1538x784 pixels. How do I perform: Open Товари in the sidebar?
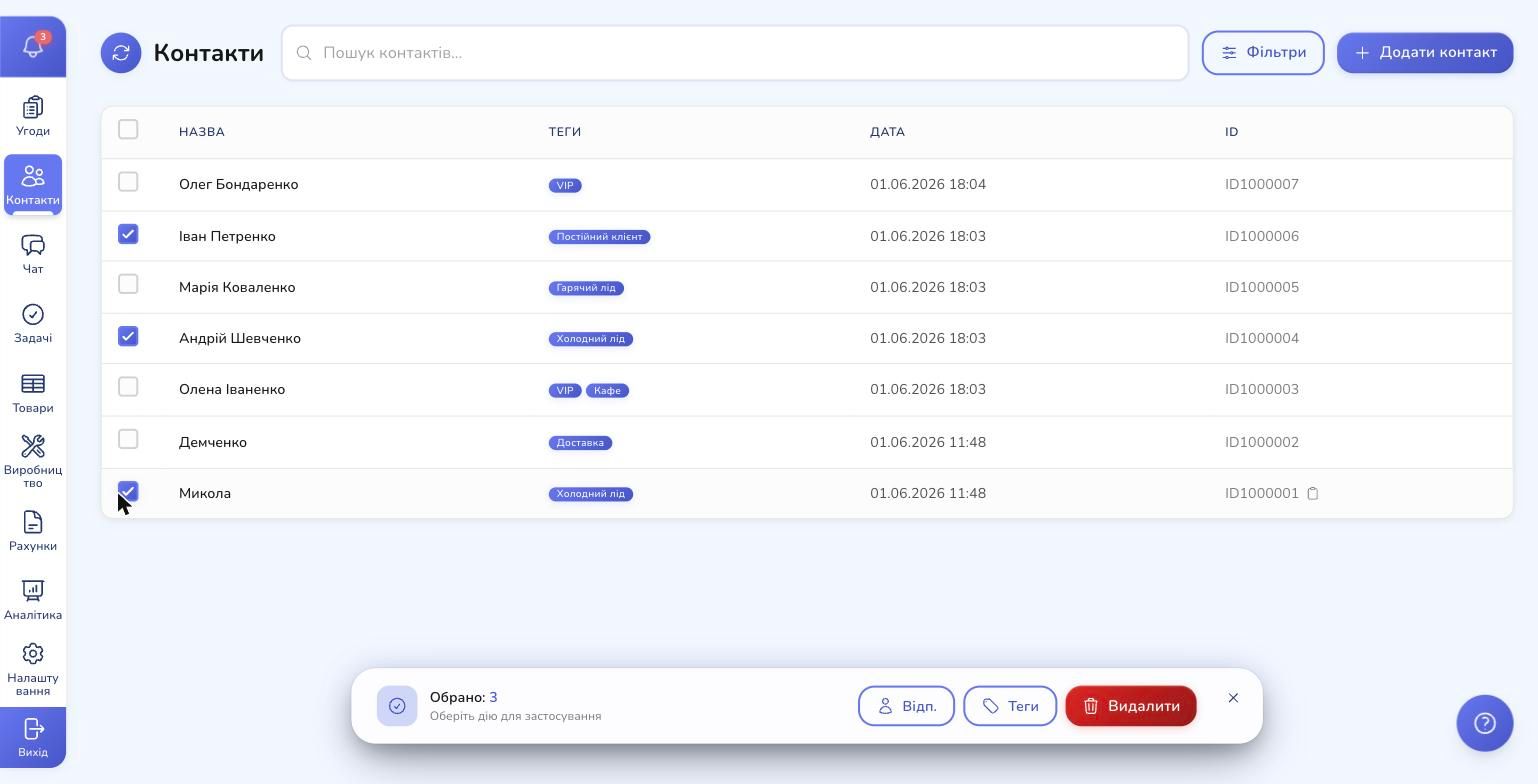(x=33, y=393)
